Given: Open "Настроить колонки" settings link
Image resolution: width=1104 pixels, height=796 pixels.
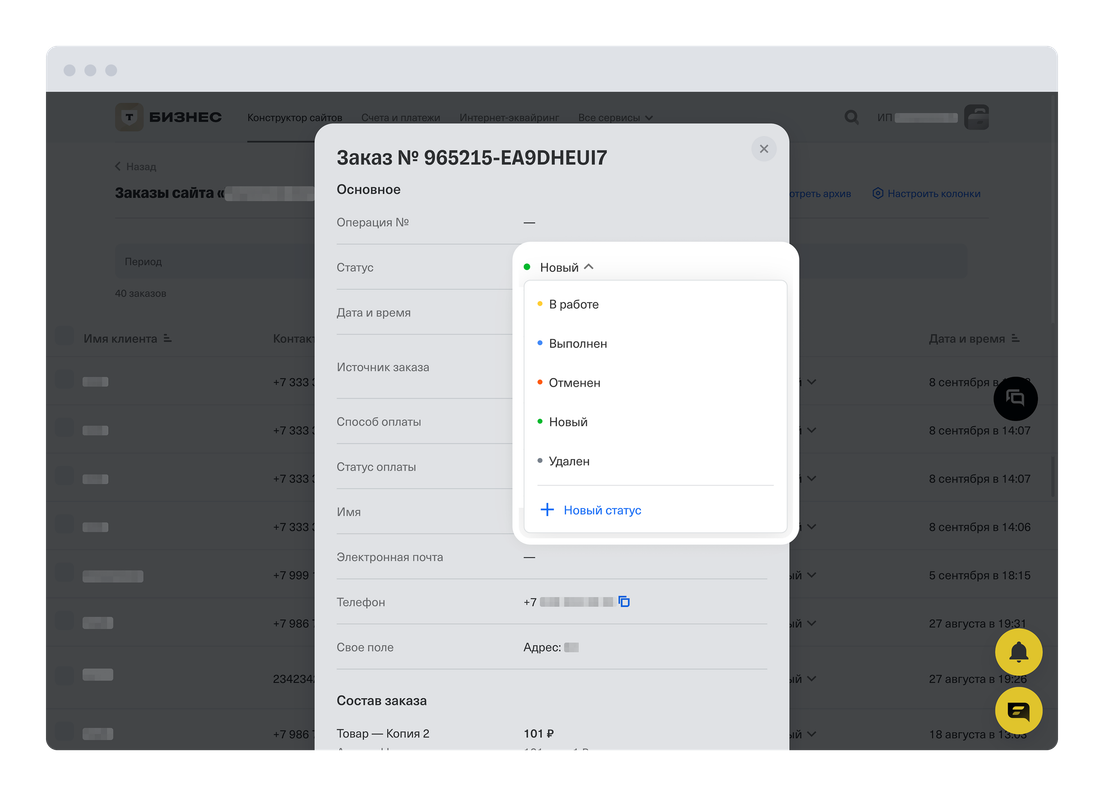Looking at the screenshot, I should click(926, 193).
